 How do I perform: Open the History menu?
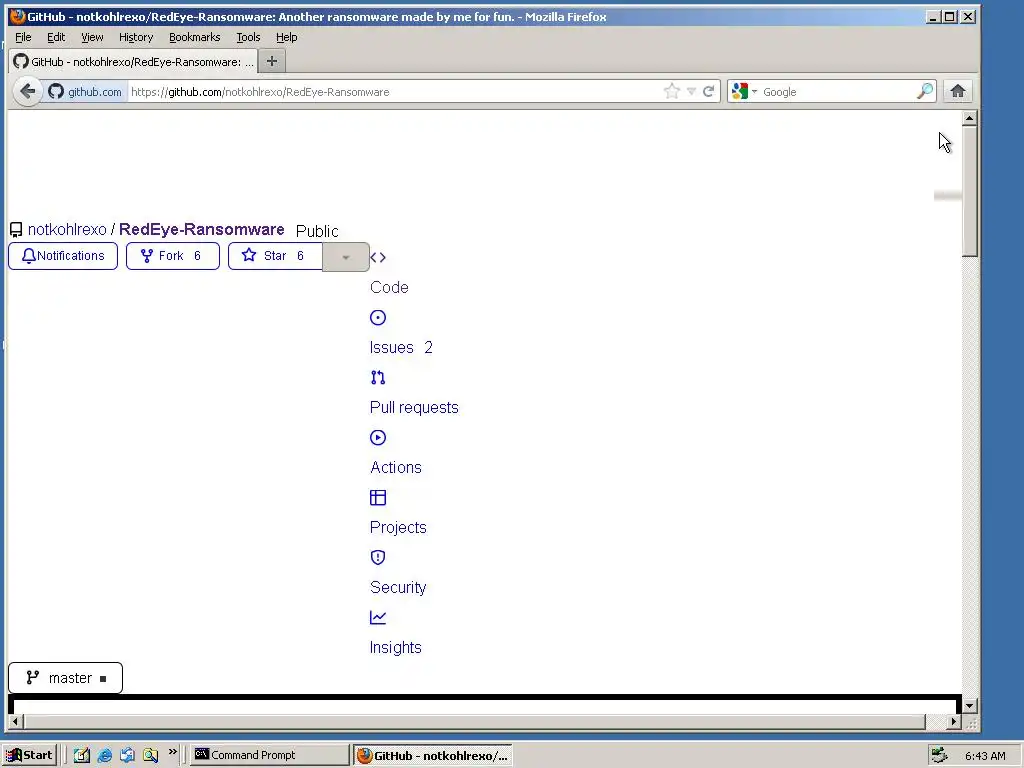tap(136, 37)
